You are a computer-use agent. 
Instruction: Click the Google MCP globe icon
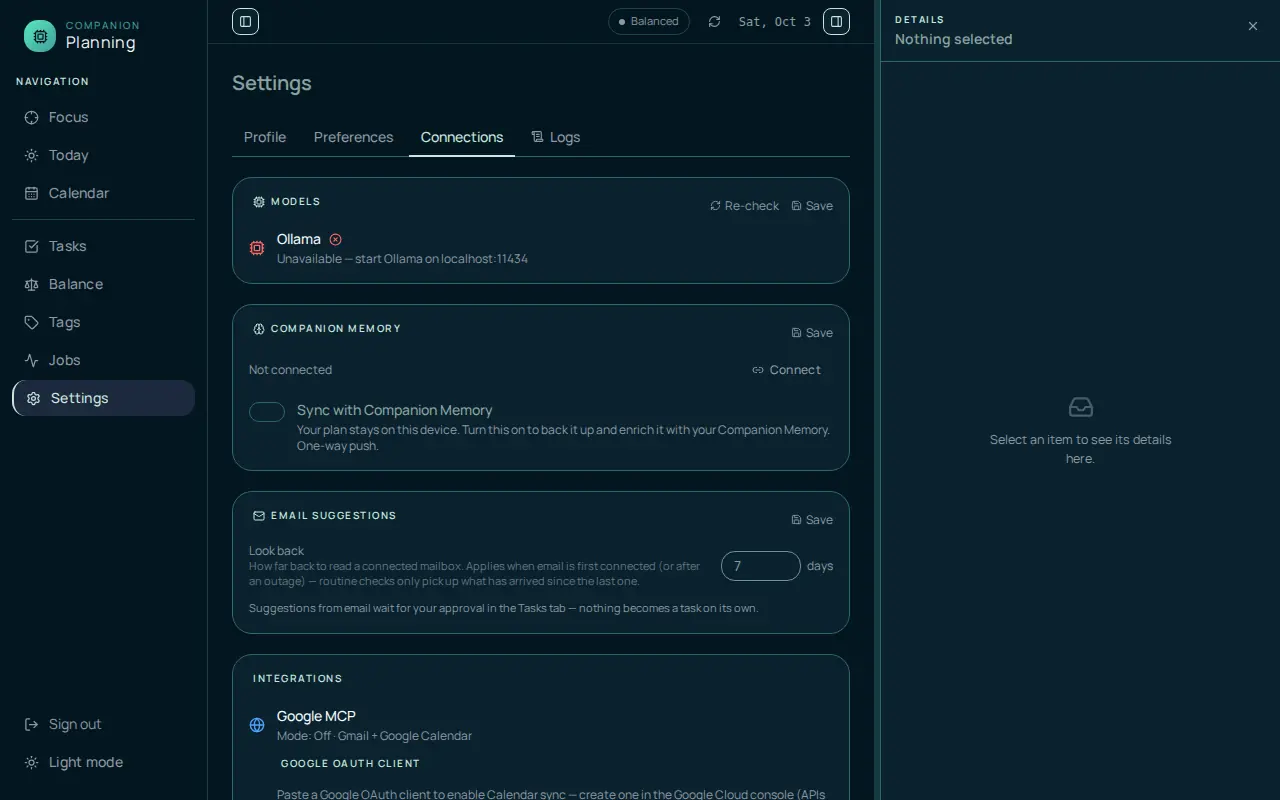[257, 725]
